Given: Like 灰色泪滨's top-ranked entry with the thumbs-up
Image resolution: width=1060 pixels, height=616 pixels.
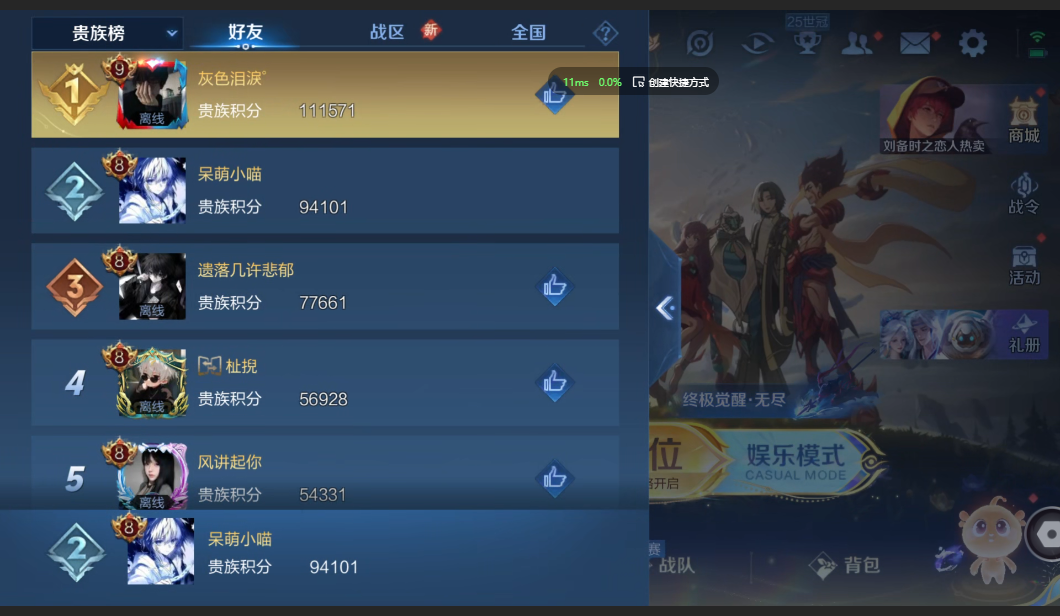Looking at the screenshot, I should click(554, 95).
